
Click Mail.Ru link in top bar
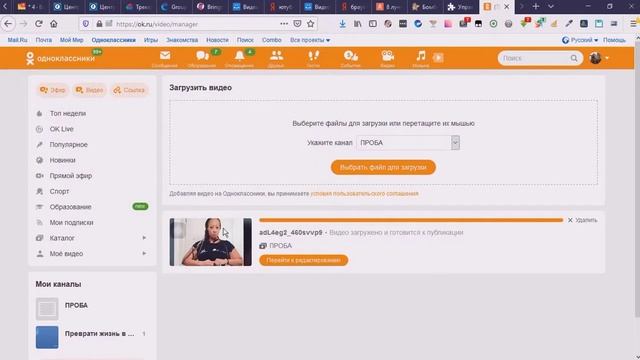coord(18,40)
